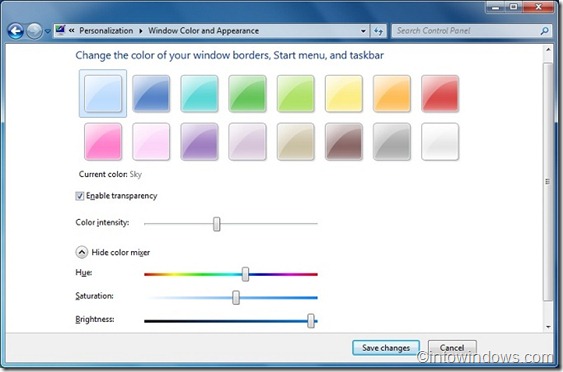The width and height of the screenshot is (563, 372).
Task: Select the tan Taupe color swatch
Action: [296, 141]
